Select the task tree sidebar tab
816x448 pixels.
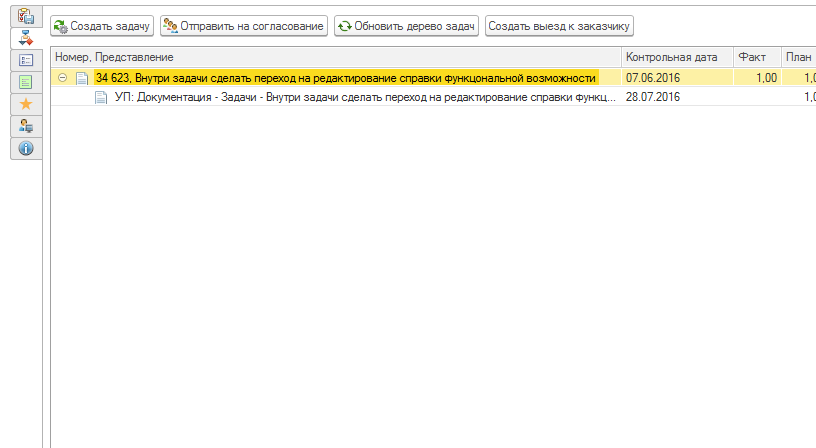pyautogui.click(x=27, y=38)
